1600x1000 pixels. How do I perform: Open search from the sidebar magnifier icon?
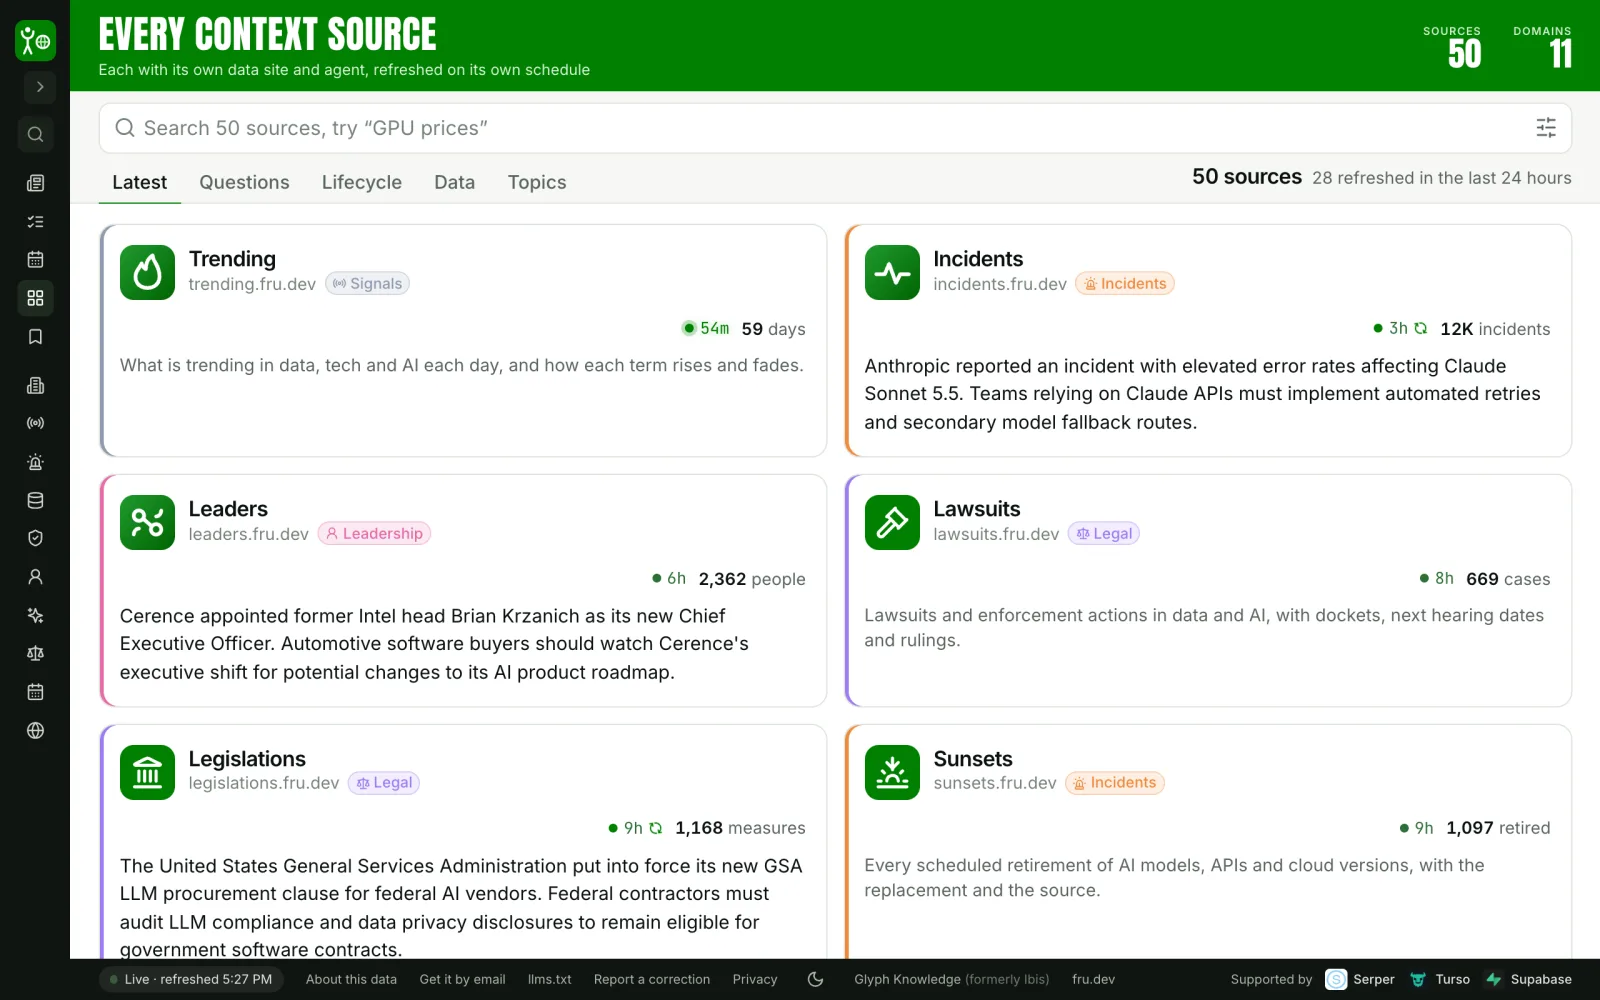[35, 134]
